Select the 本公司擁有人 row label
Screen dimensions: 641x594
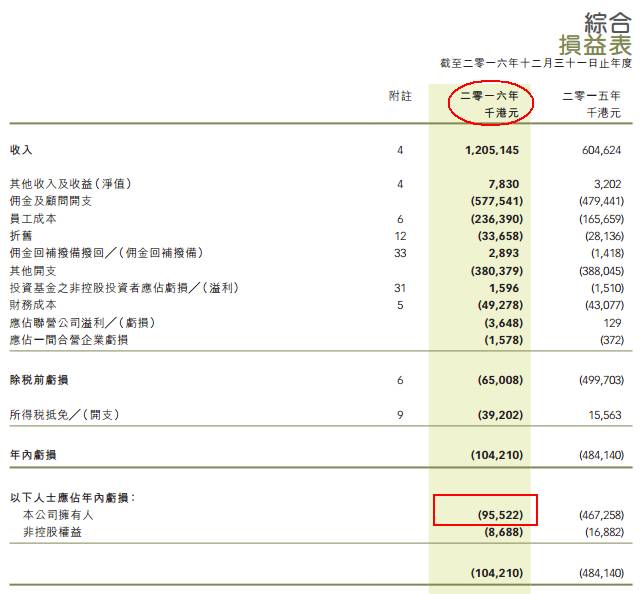click(x=58, y=515)
